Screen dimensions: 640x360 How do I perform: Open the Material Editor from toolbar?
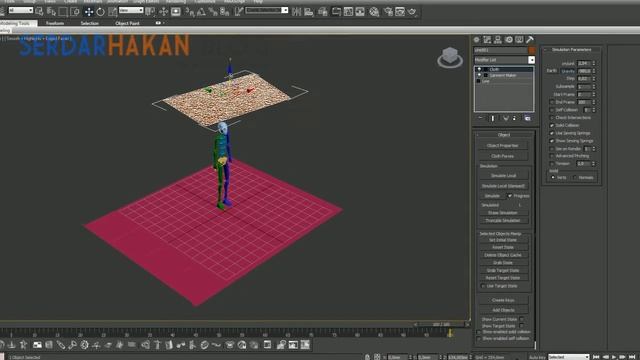tap(374, 12)
